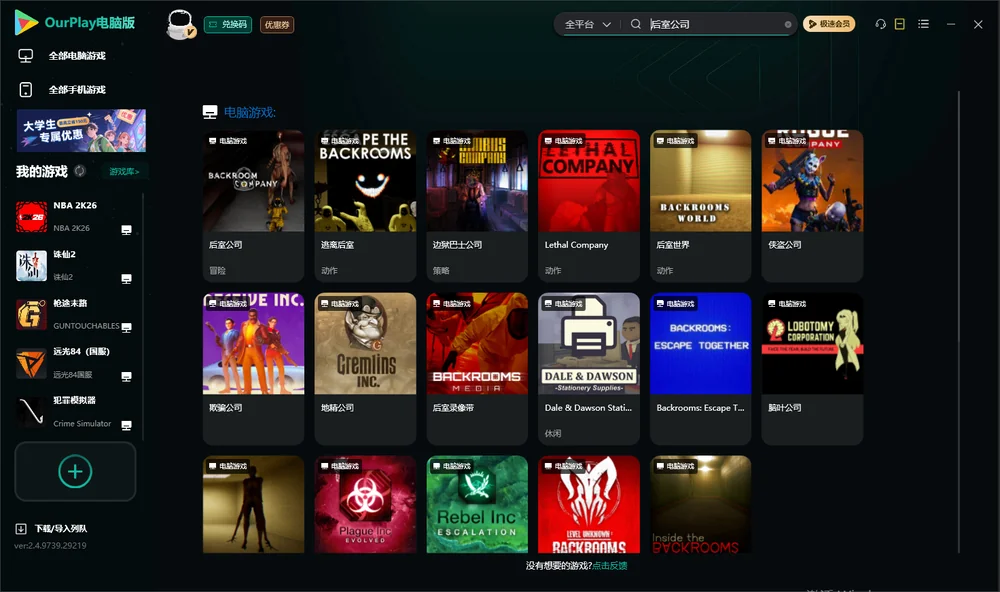Open the 极速会员 membership button
Screen dimensions: 1000x592
click(829, 24)
